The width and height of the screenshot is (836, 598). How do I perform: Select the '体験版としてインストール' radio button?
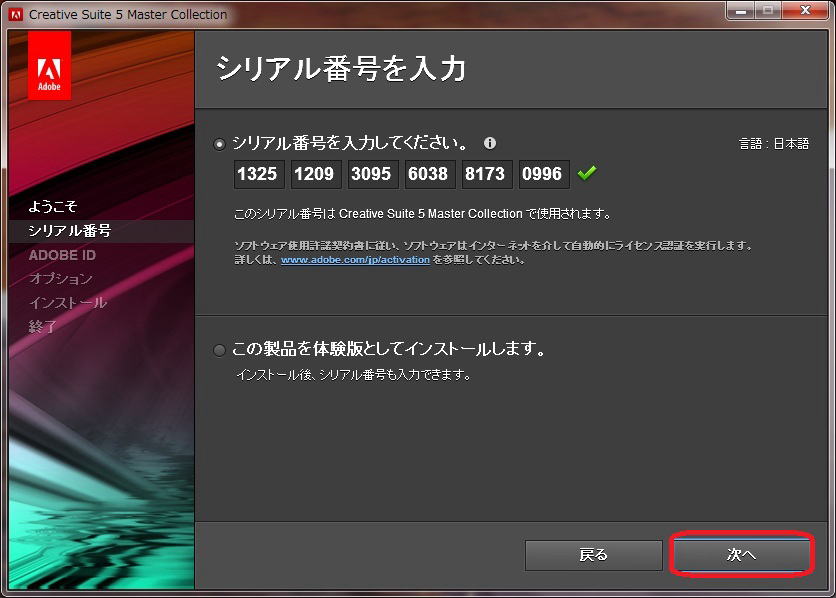[219, 350]
